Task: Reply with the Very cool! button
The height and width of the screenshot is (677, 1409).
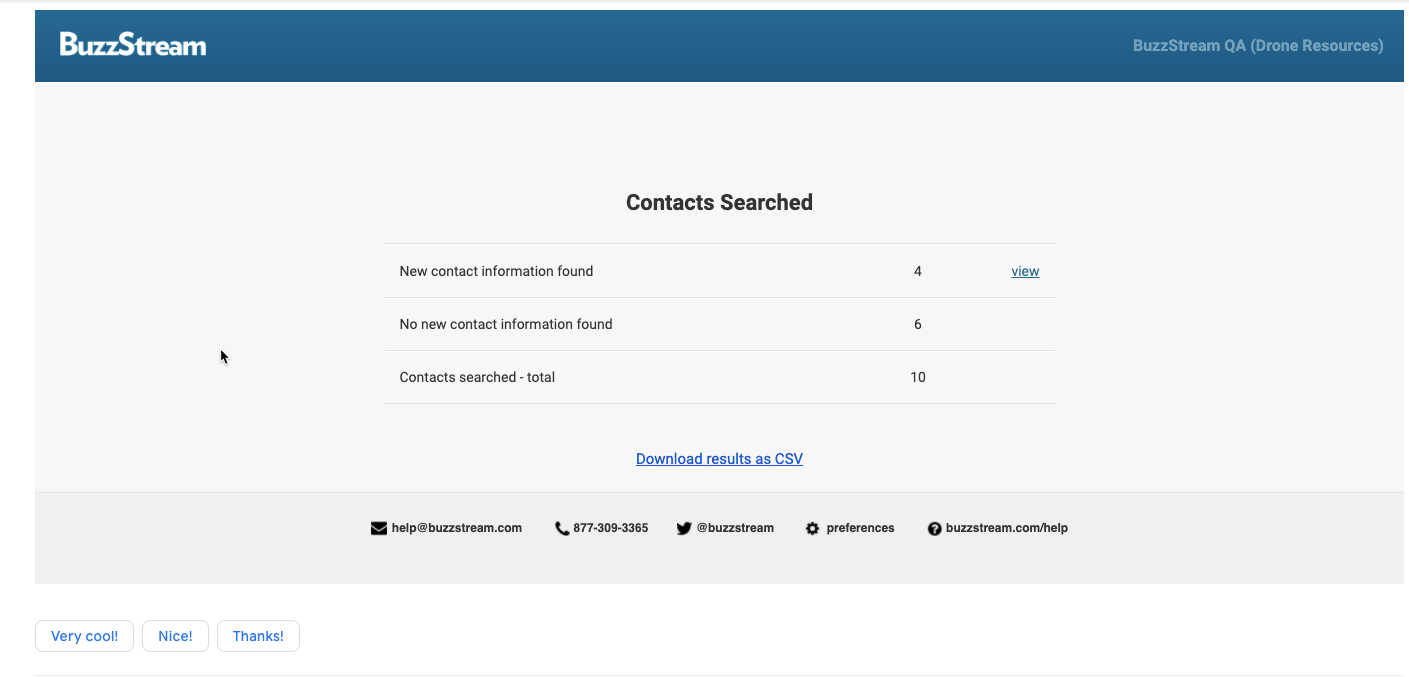Action: pyautogui.click(x=85, y=636)
